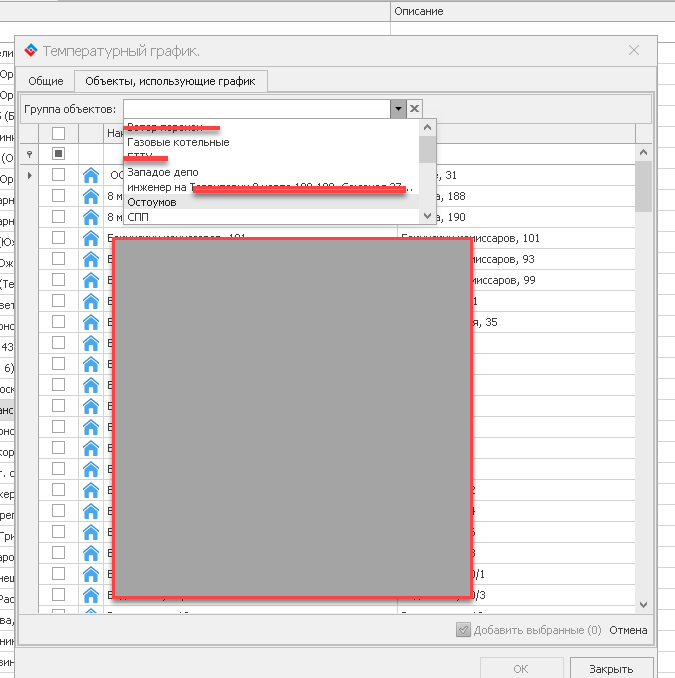
Task: Toggle the select-all checkbox in the table header
Action: pyautogui.click(x=58, y=133)
